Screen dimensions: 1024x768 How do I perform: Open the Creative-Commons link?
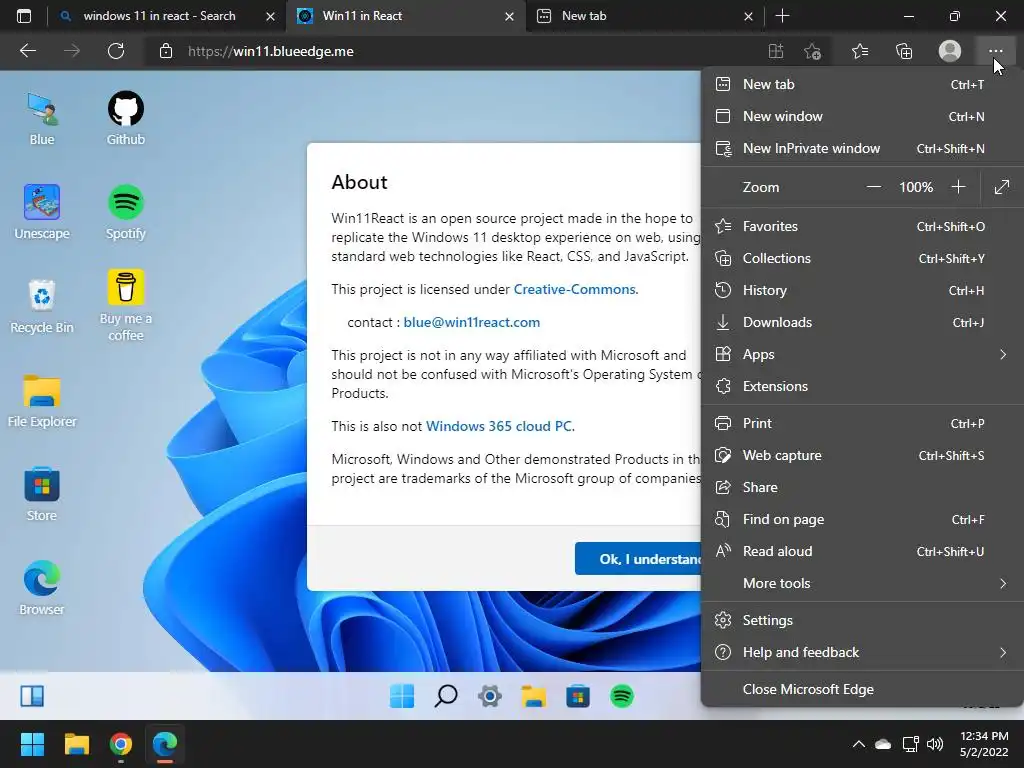(575, 289)
